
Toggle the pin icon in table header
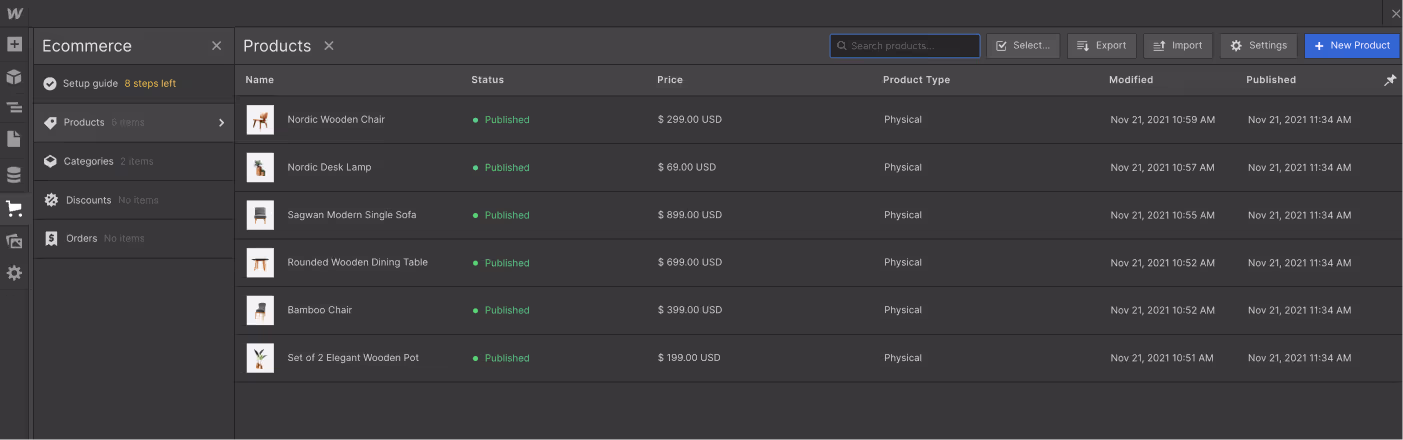[1389, 81]
